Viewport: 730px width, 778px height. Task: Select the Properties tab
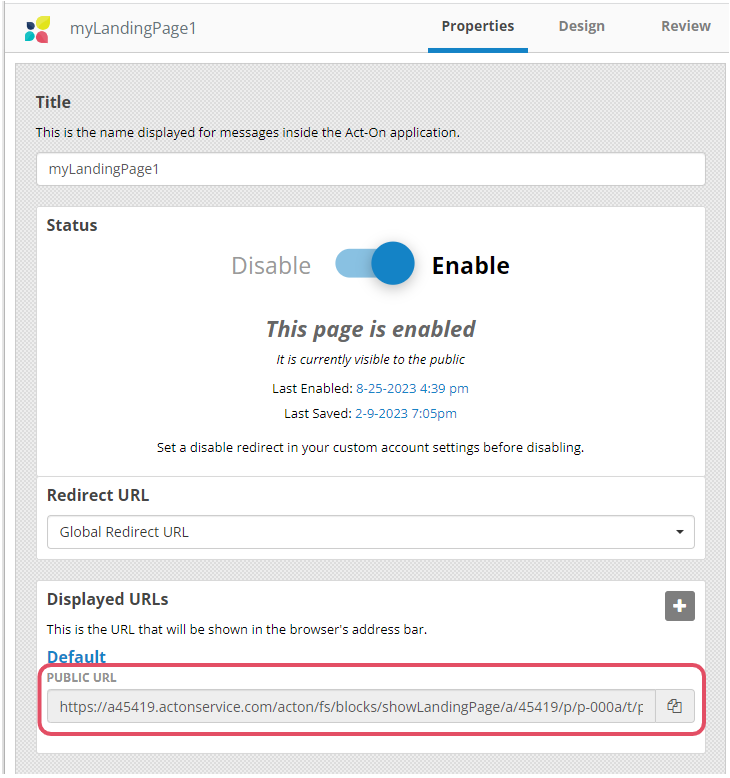pyautogui.click(x=478, y=26)
